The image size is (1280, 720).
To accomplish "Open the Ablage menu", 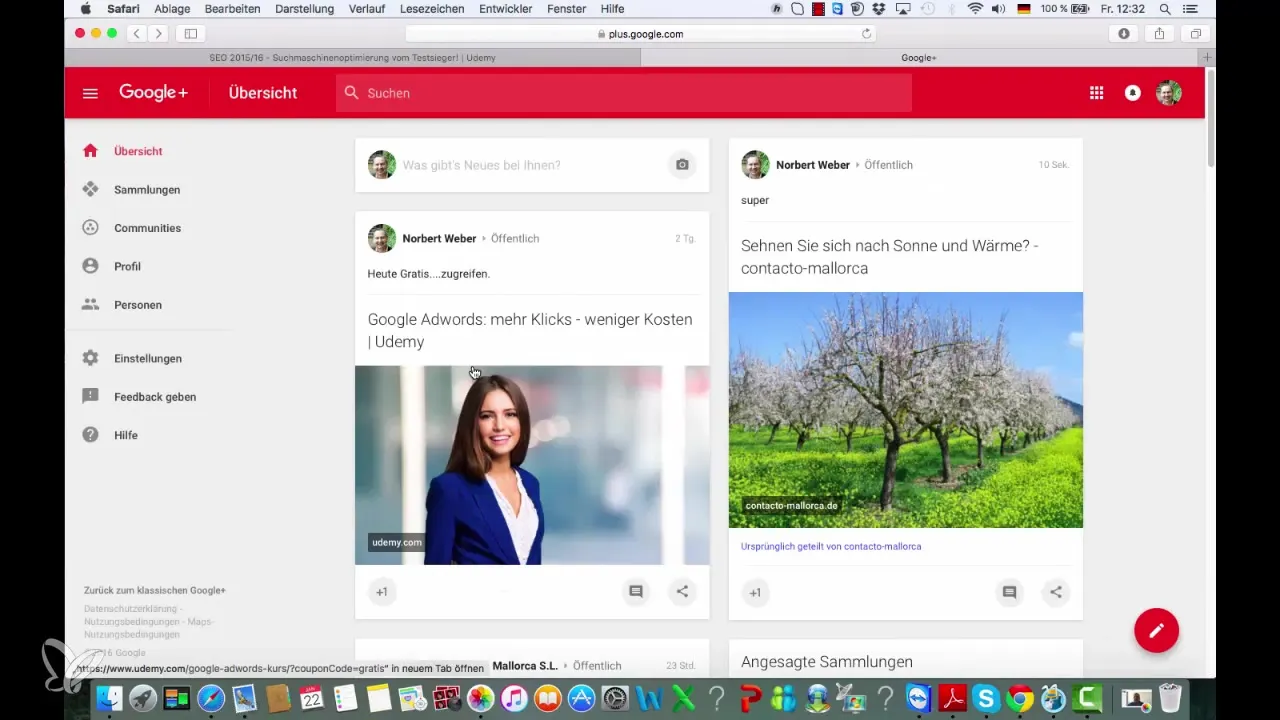I will pyautogui.click(x=172, y=8).
